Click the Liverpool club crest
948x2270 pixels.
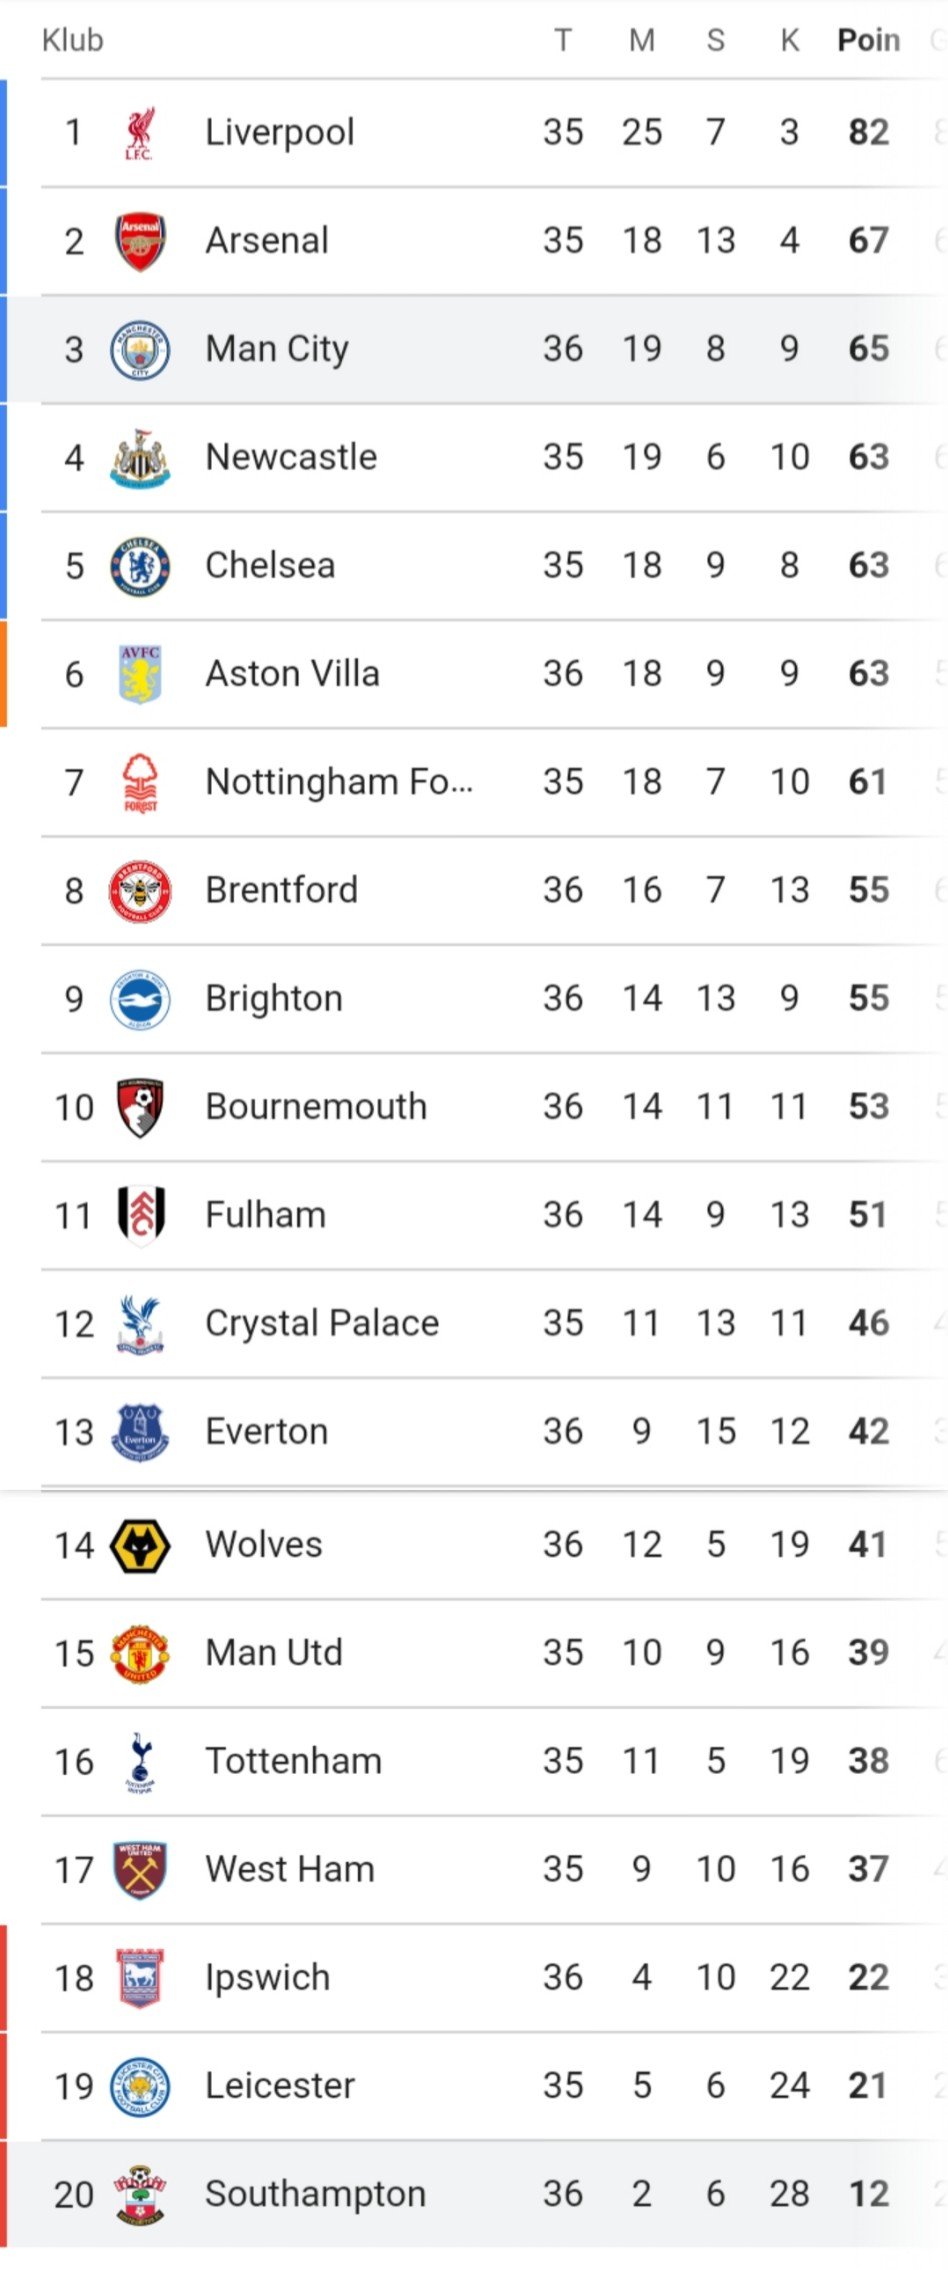139,133
